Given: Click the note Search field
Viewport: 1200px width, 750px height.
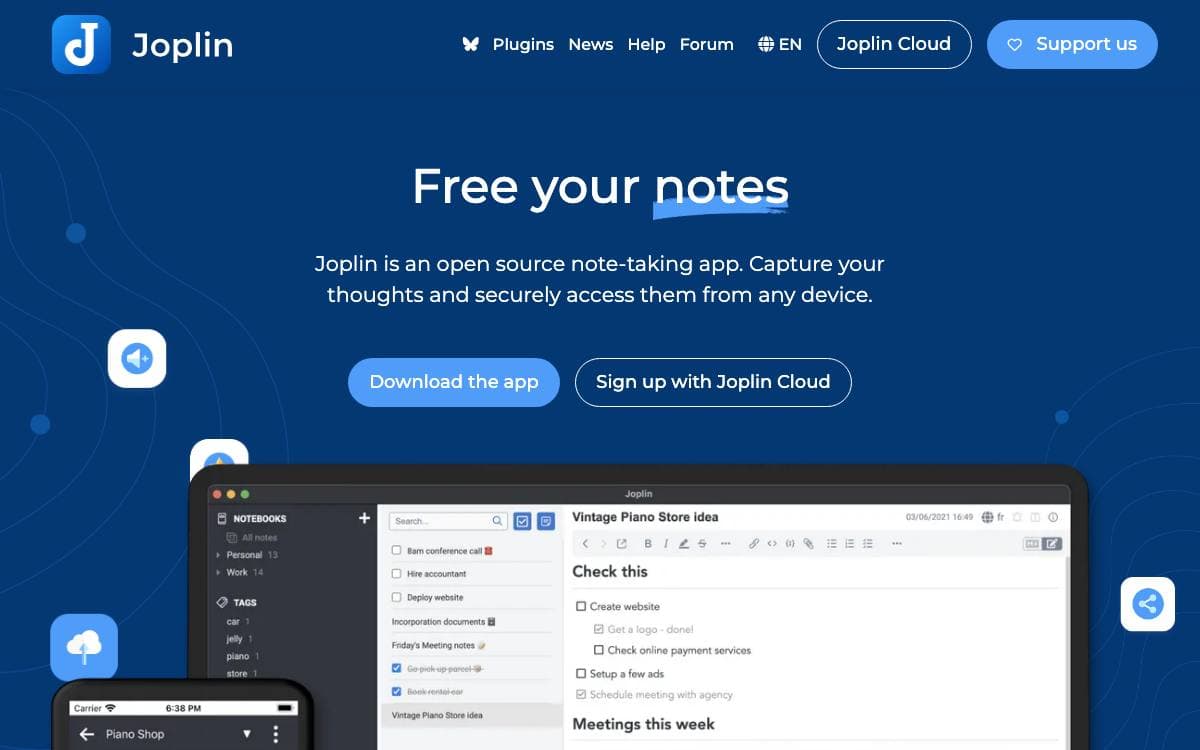Looking at the screenshot, I should pyautogui.click(x=447, y=521).
